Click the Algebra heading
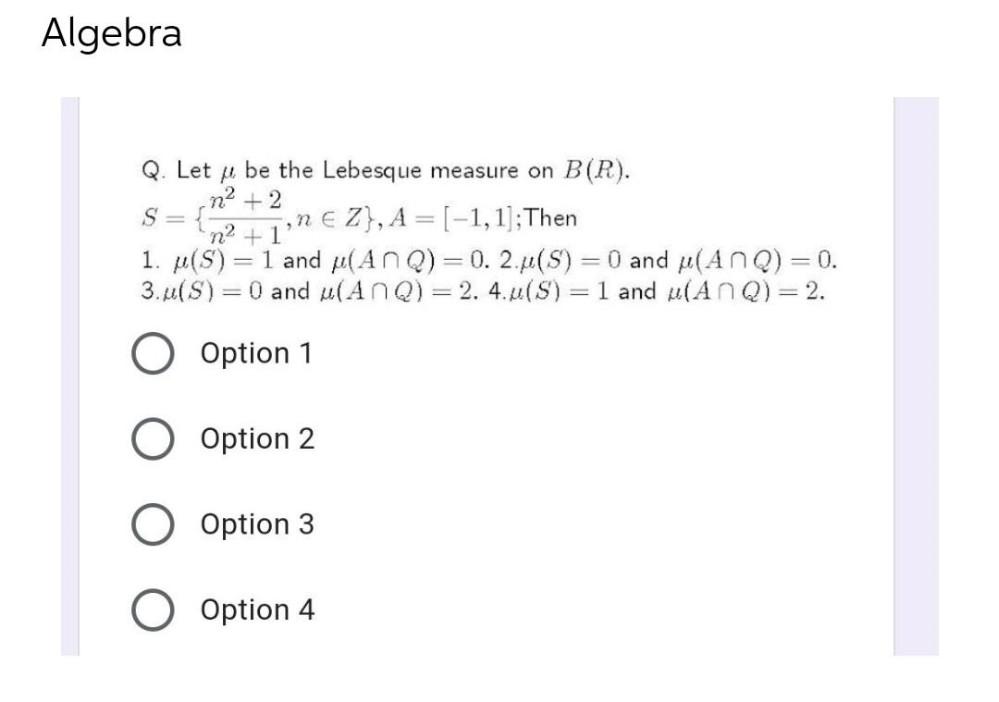 110,34
